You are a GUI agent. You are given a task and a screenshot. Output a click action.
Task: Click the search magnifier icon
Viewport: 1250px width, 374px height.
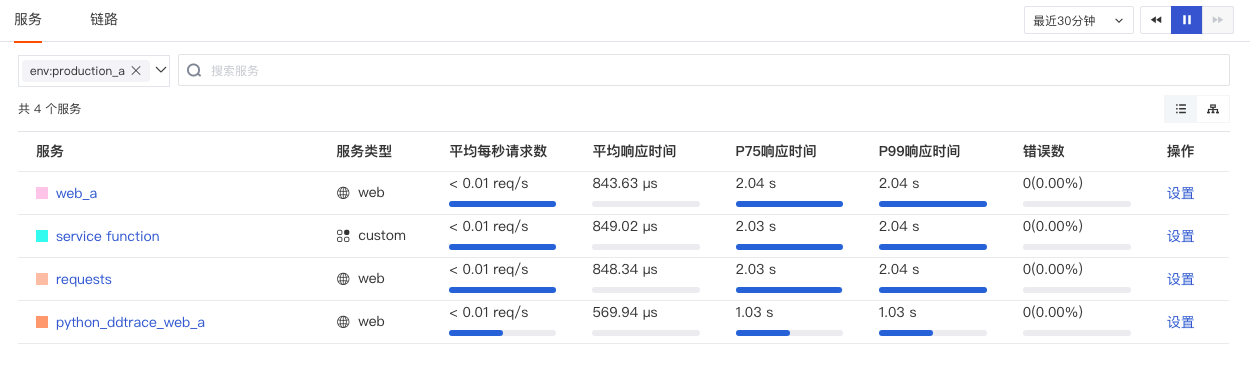coord(194,70)
